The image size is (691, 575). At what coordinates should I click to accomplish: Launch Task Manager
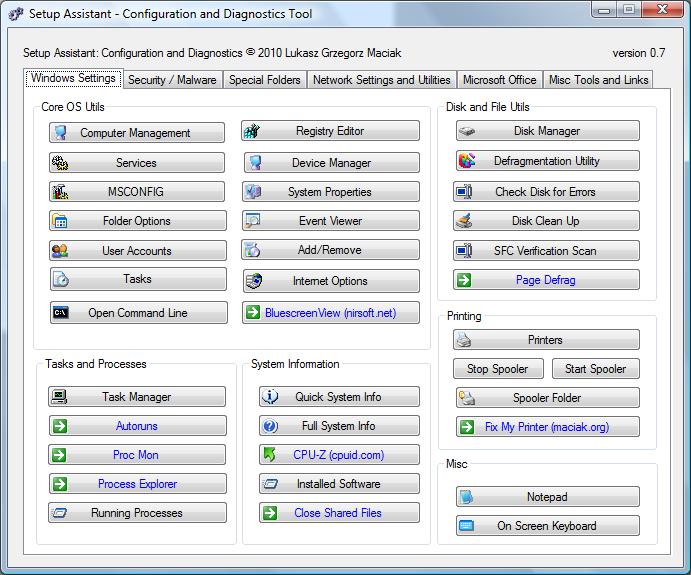[x=137, y=397]
